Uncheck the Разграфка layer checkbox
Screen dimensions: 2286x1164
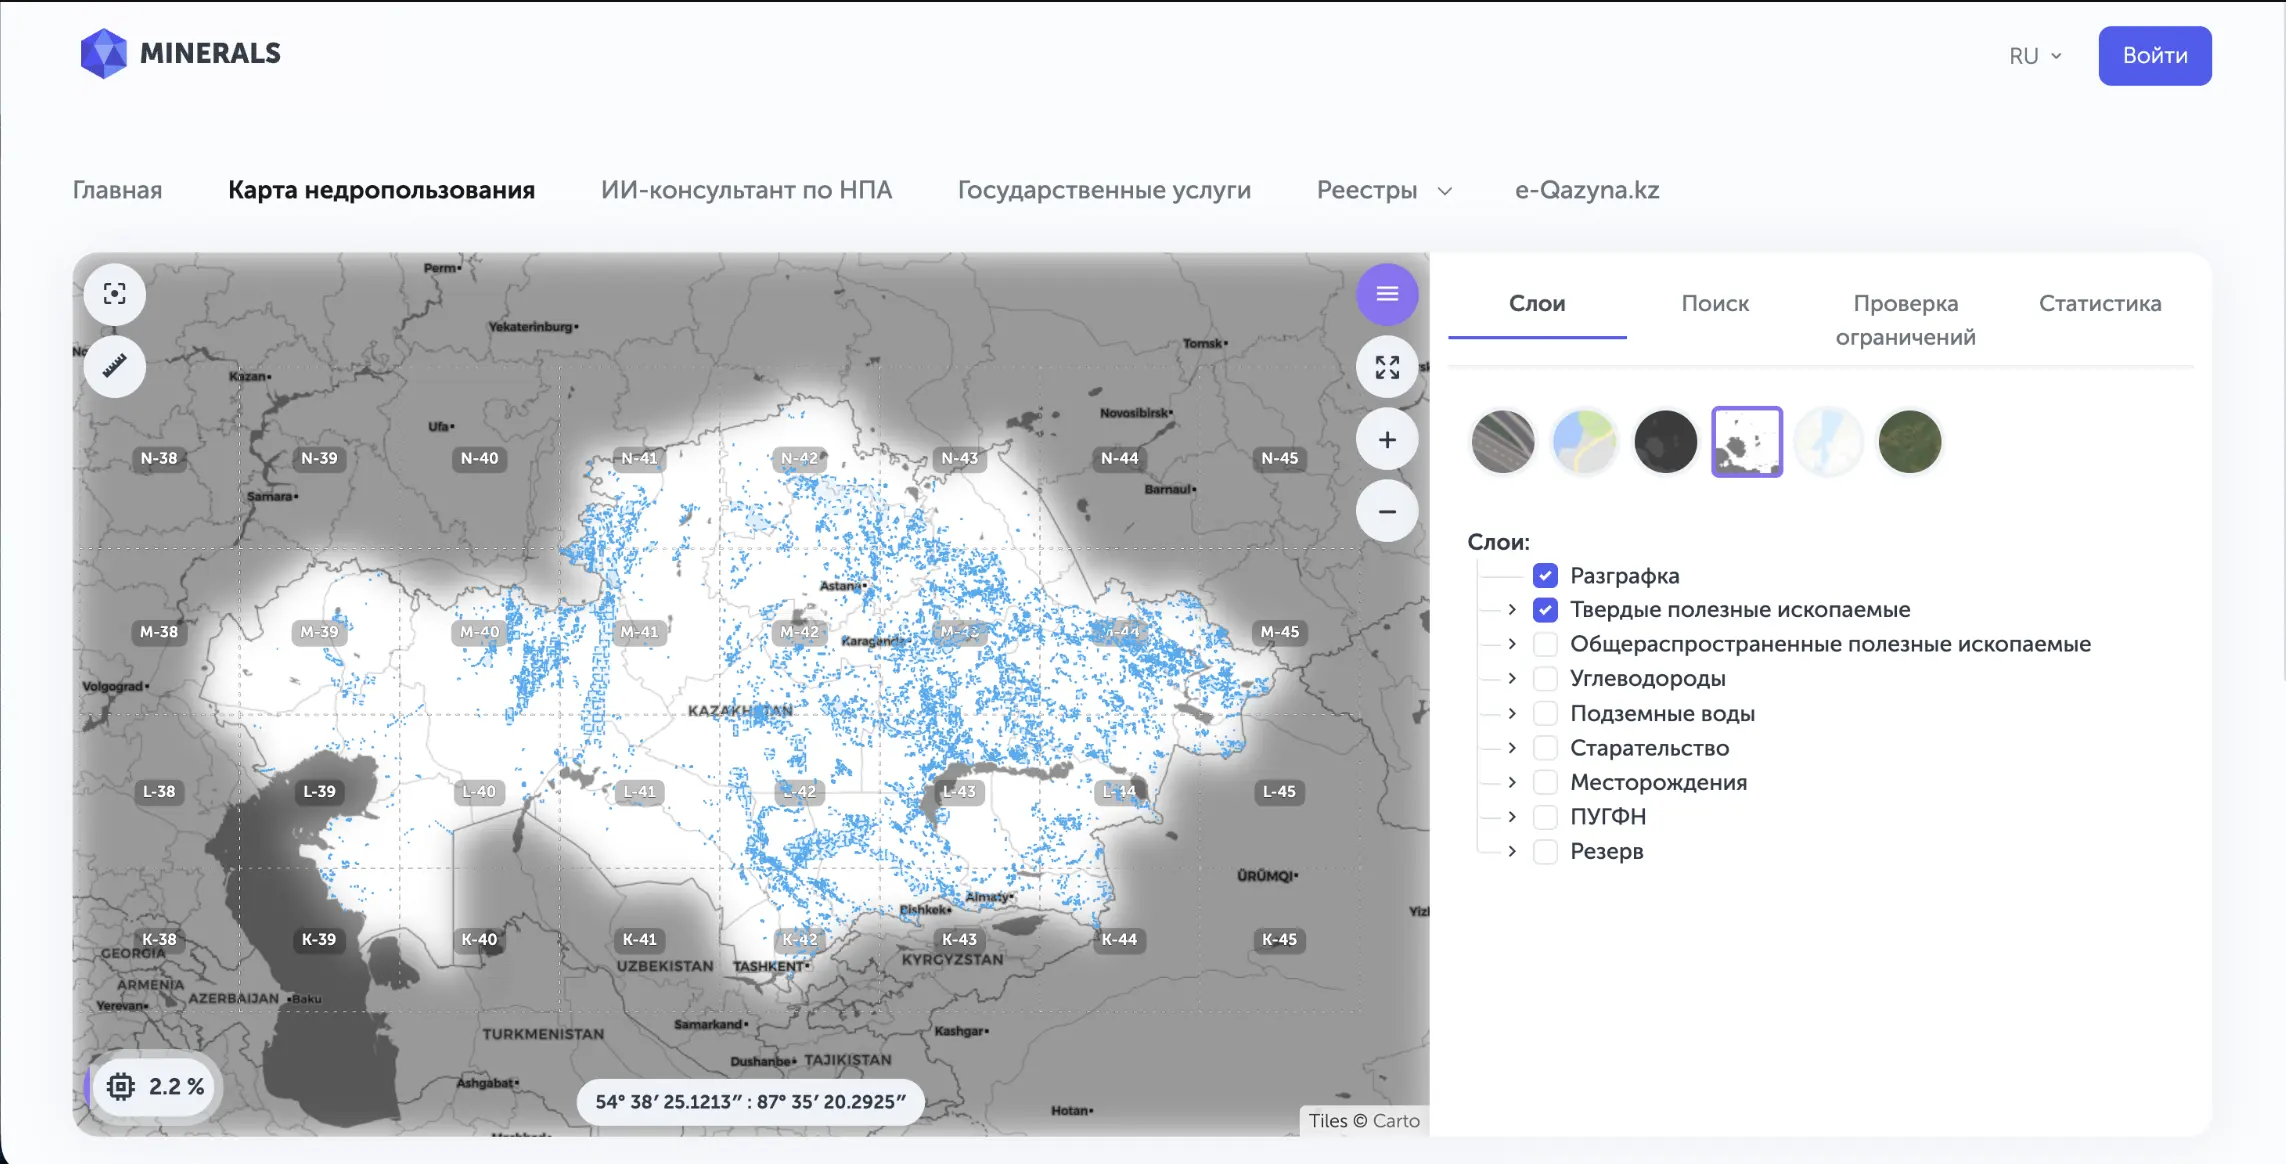[1545, 575]
